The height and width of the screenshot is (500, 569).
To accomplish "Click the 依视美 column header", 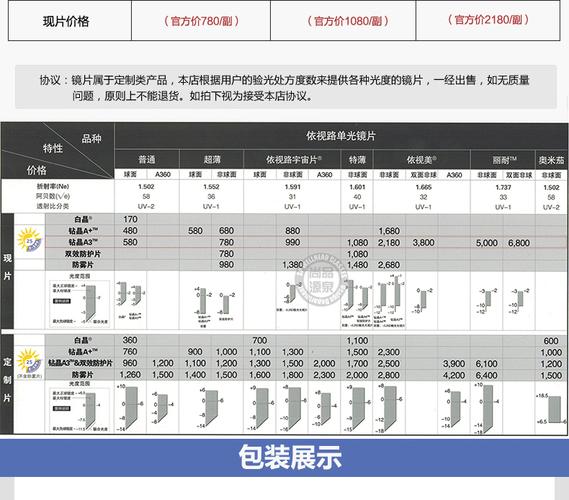I will tap(421, 159).
